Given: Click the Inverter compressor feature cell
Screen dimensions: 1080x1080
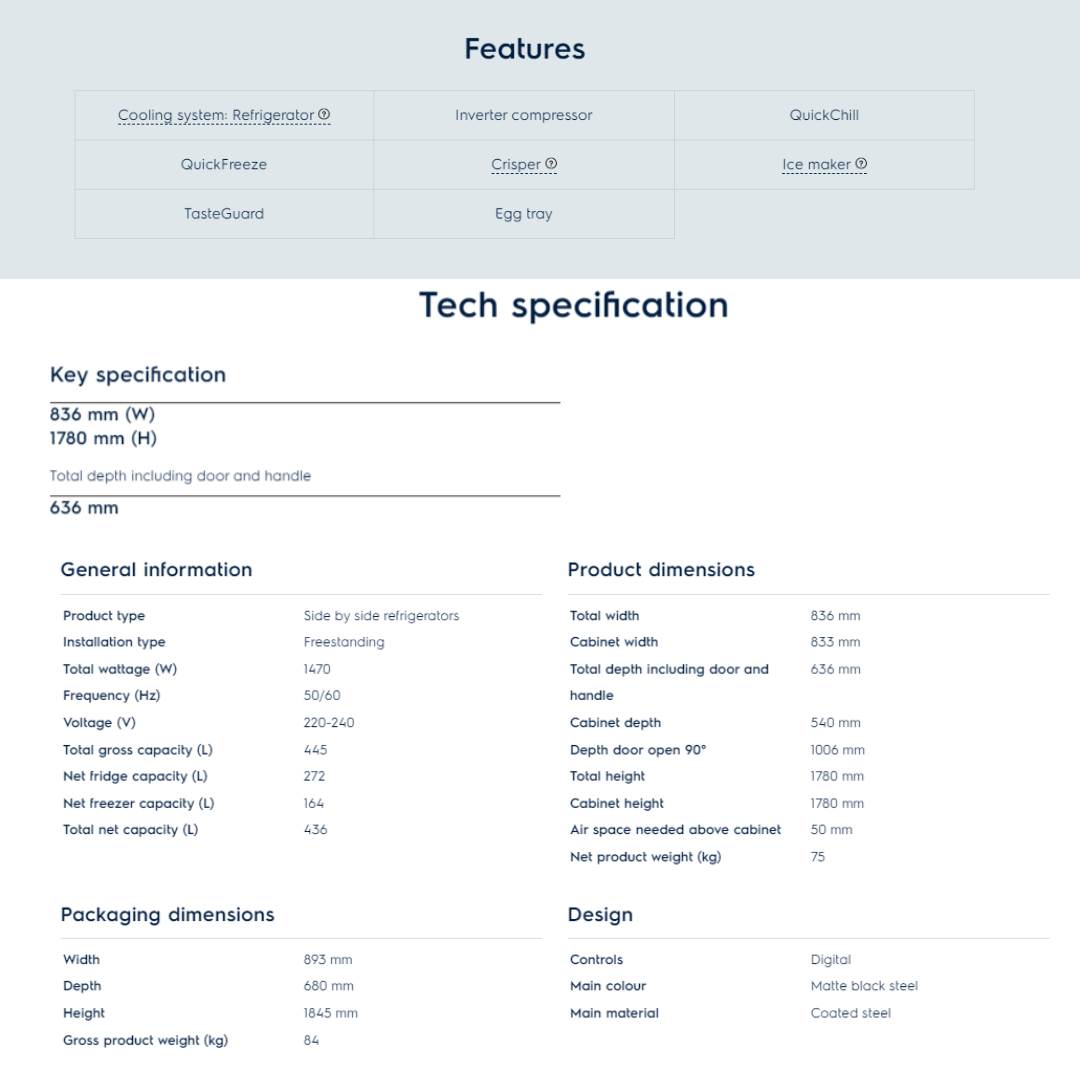Looking at the screenshot, I should click(524, 115).
